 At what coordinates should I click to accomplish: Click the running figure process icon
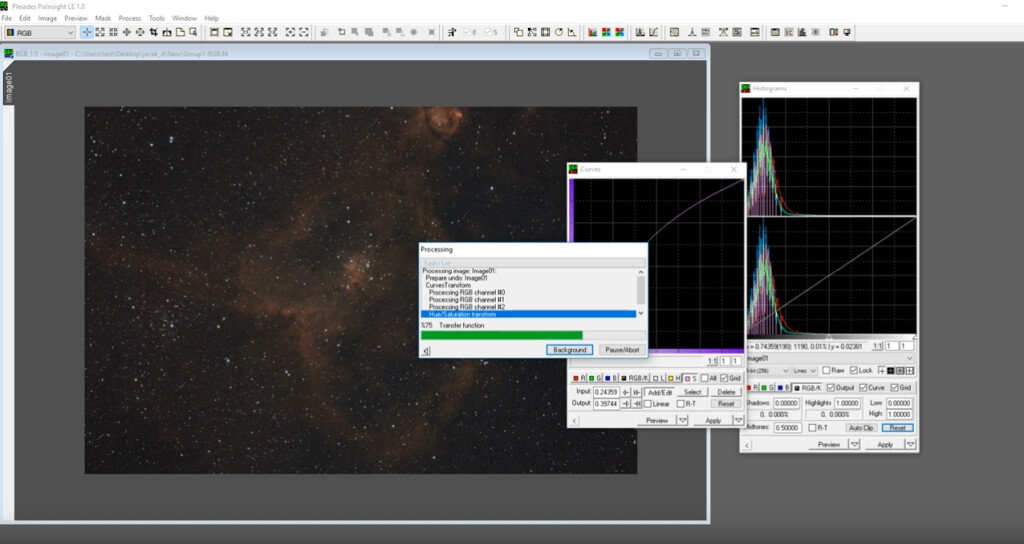[451, 32]
